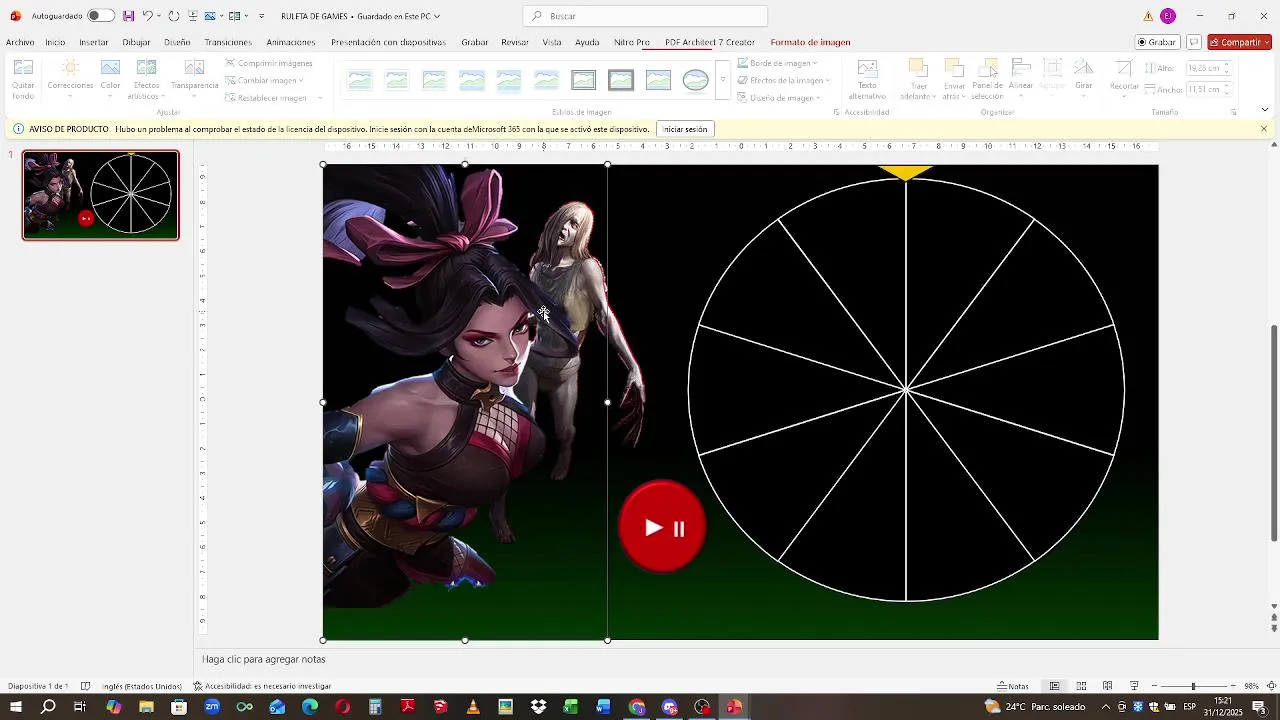Select slide 1 thumbnail in the panel
Screen dimensions: 1280x720
coord(101,195)
